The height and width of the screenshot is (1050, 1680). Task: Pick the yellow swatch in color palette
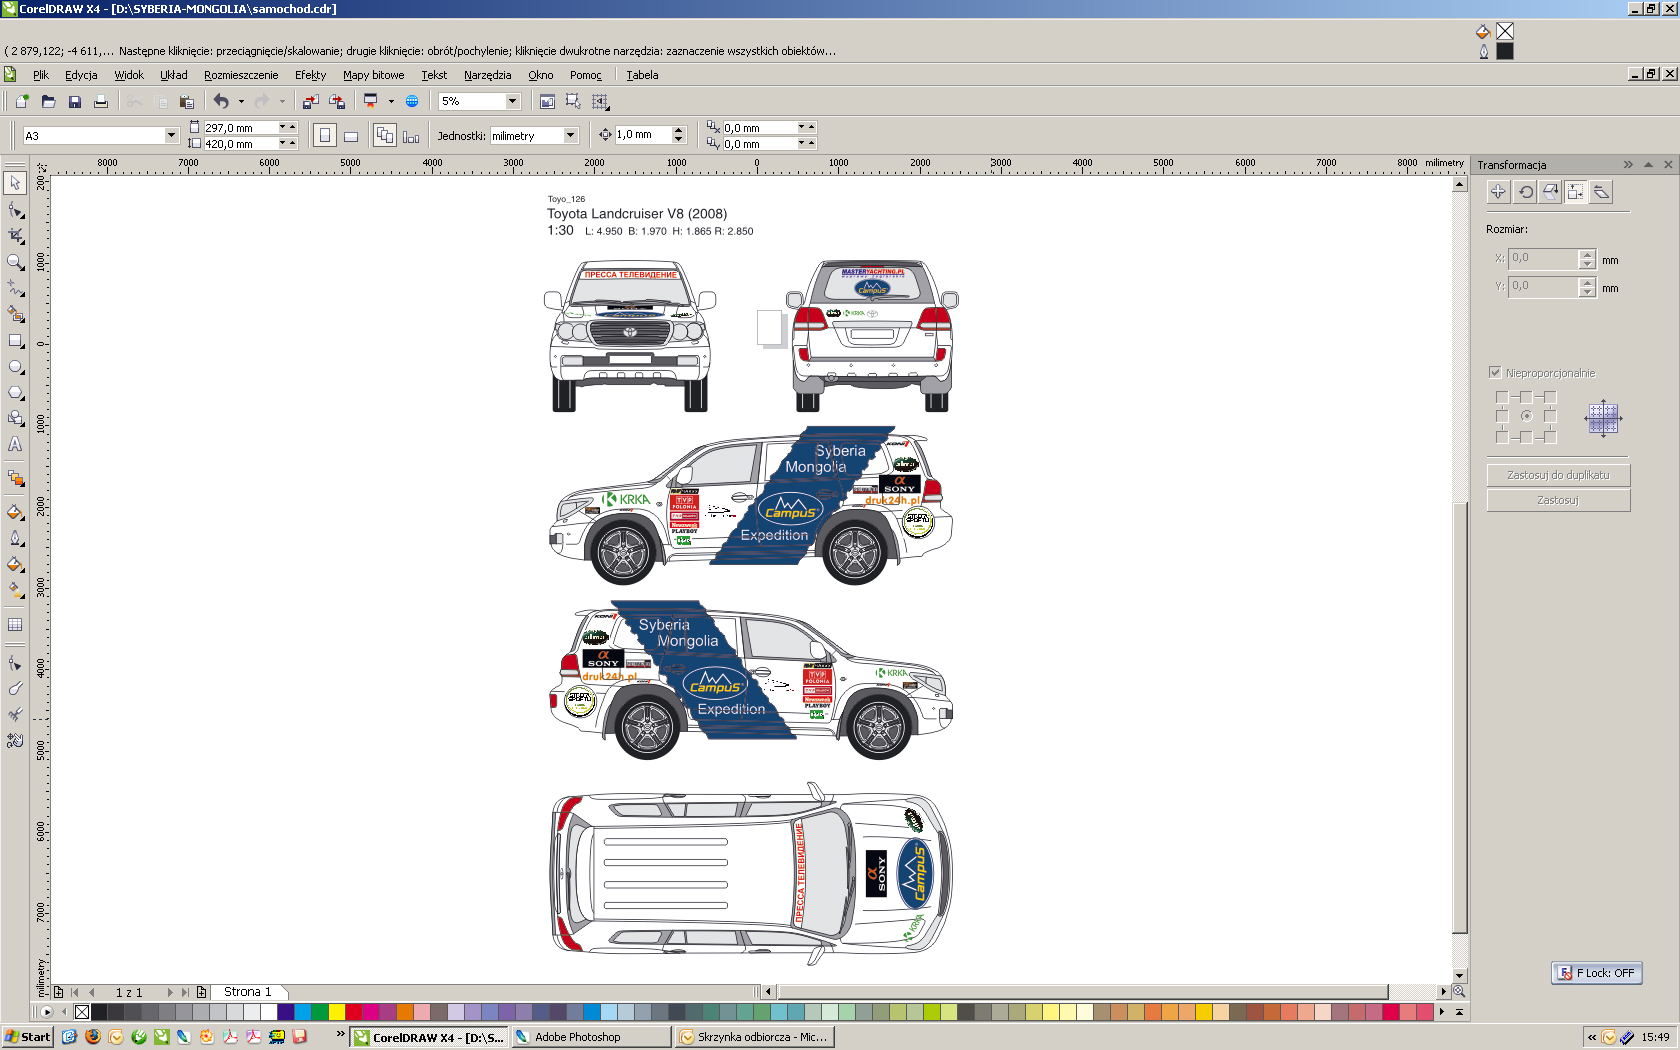click(x=337, y=1012)
